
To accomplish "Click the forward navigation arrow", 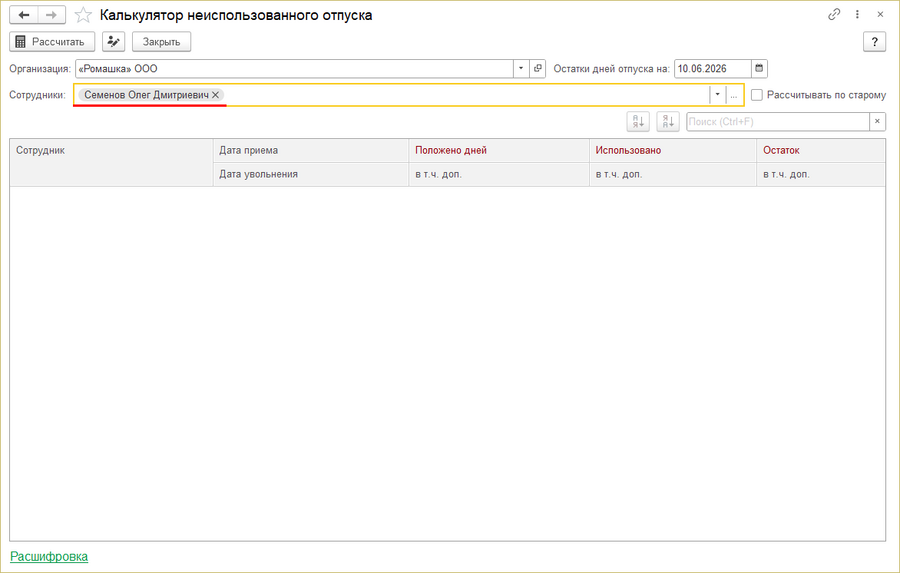I will point(52,15).
